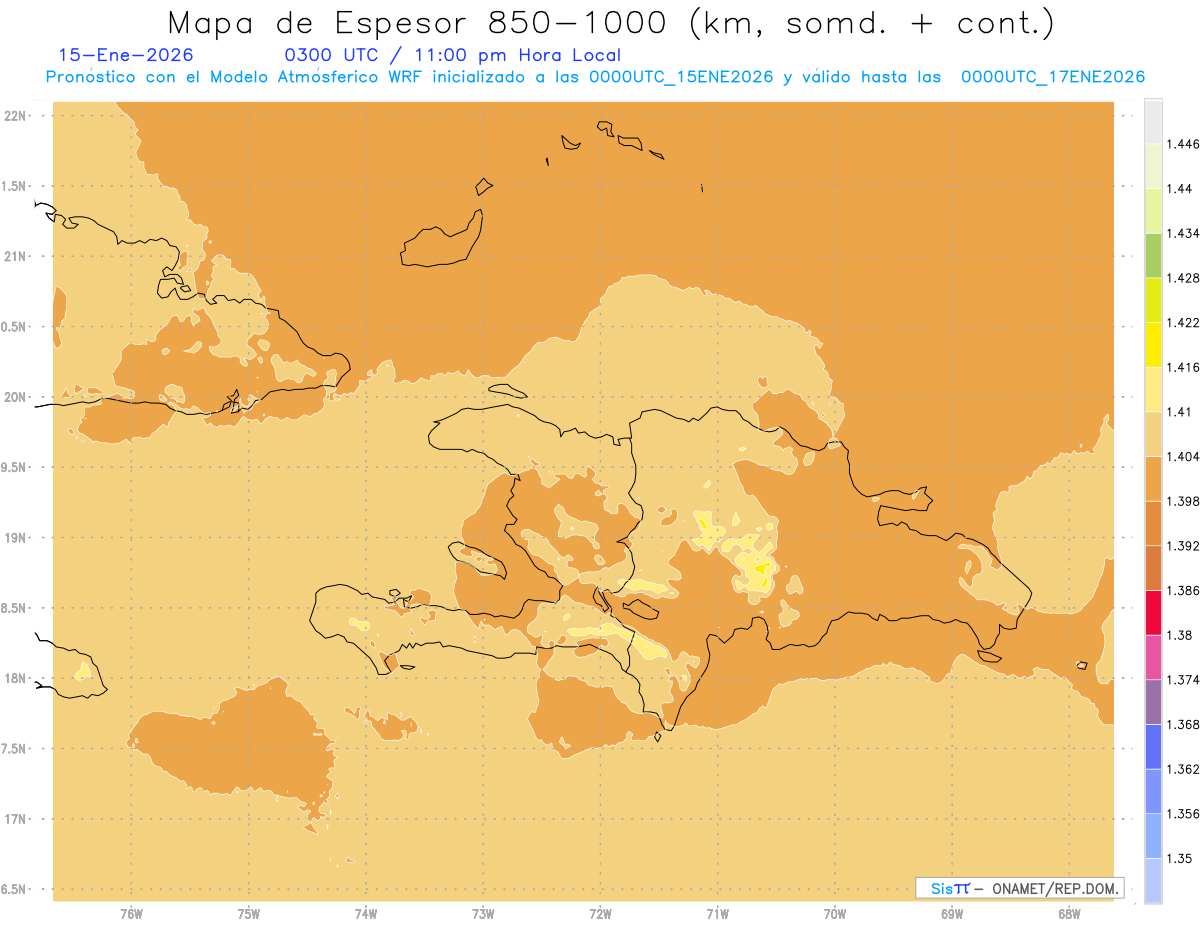The image size is (1200, 927).
Task: Click the '74W' longitude label
Action: click(366, 913)
